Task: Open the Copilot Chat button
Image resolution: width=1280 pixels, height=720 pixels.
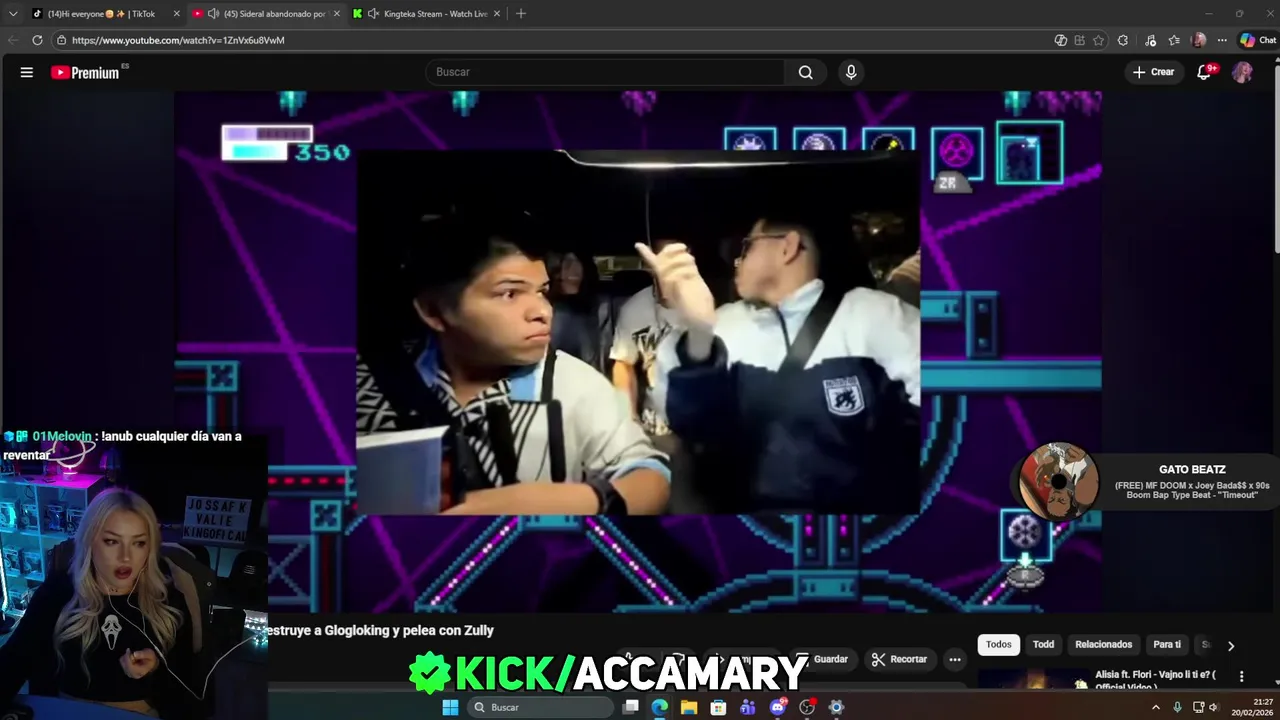Action: tap(1257, 40)
